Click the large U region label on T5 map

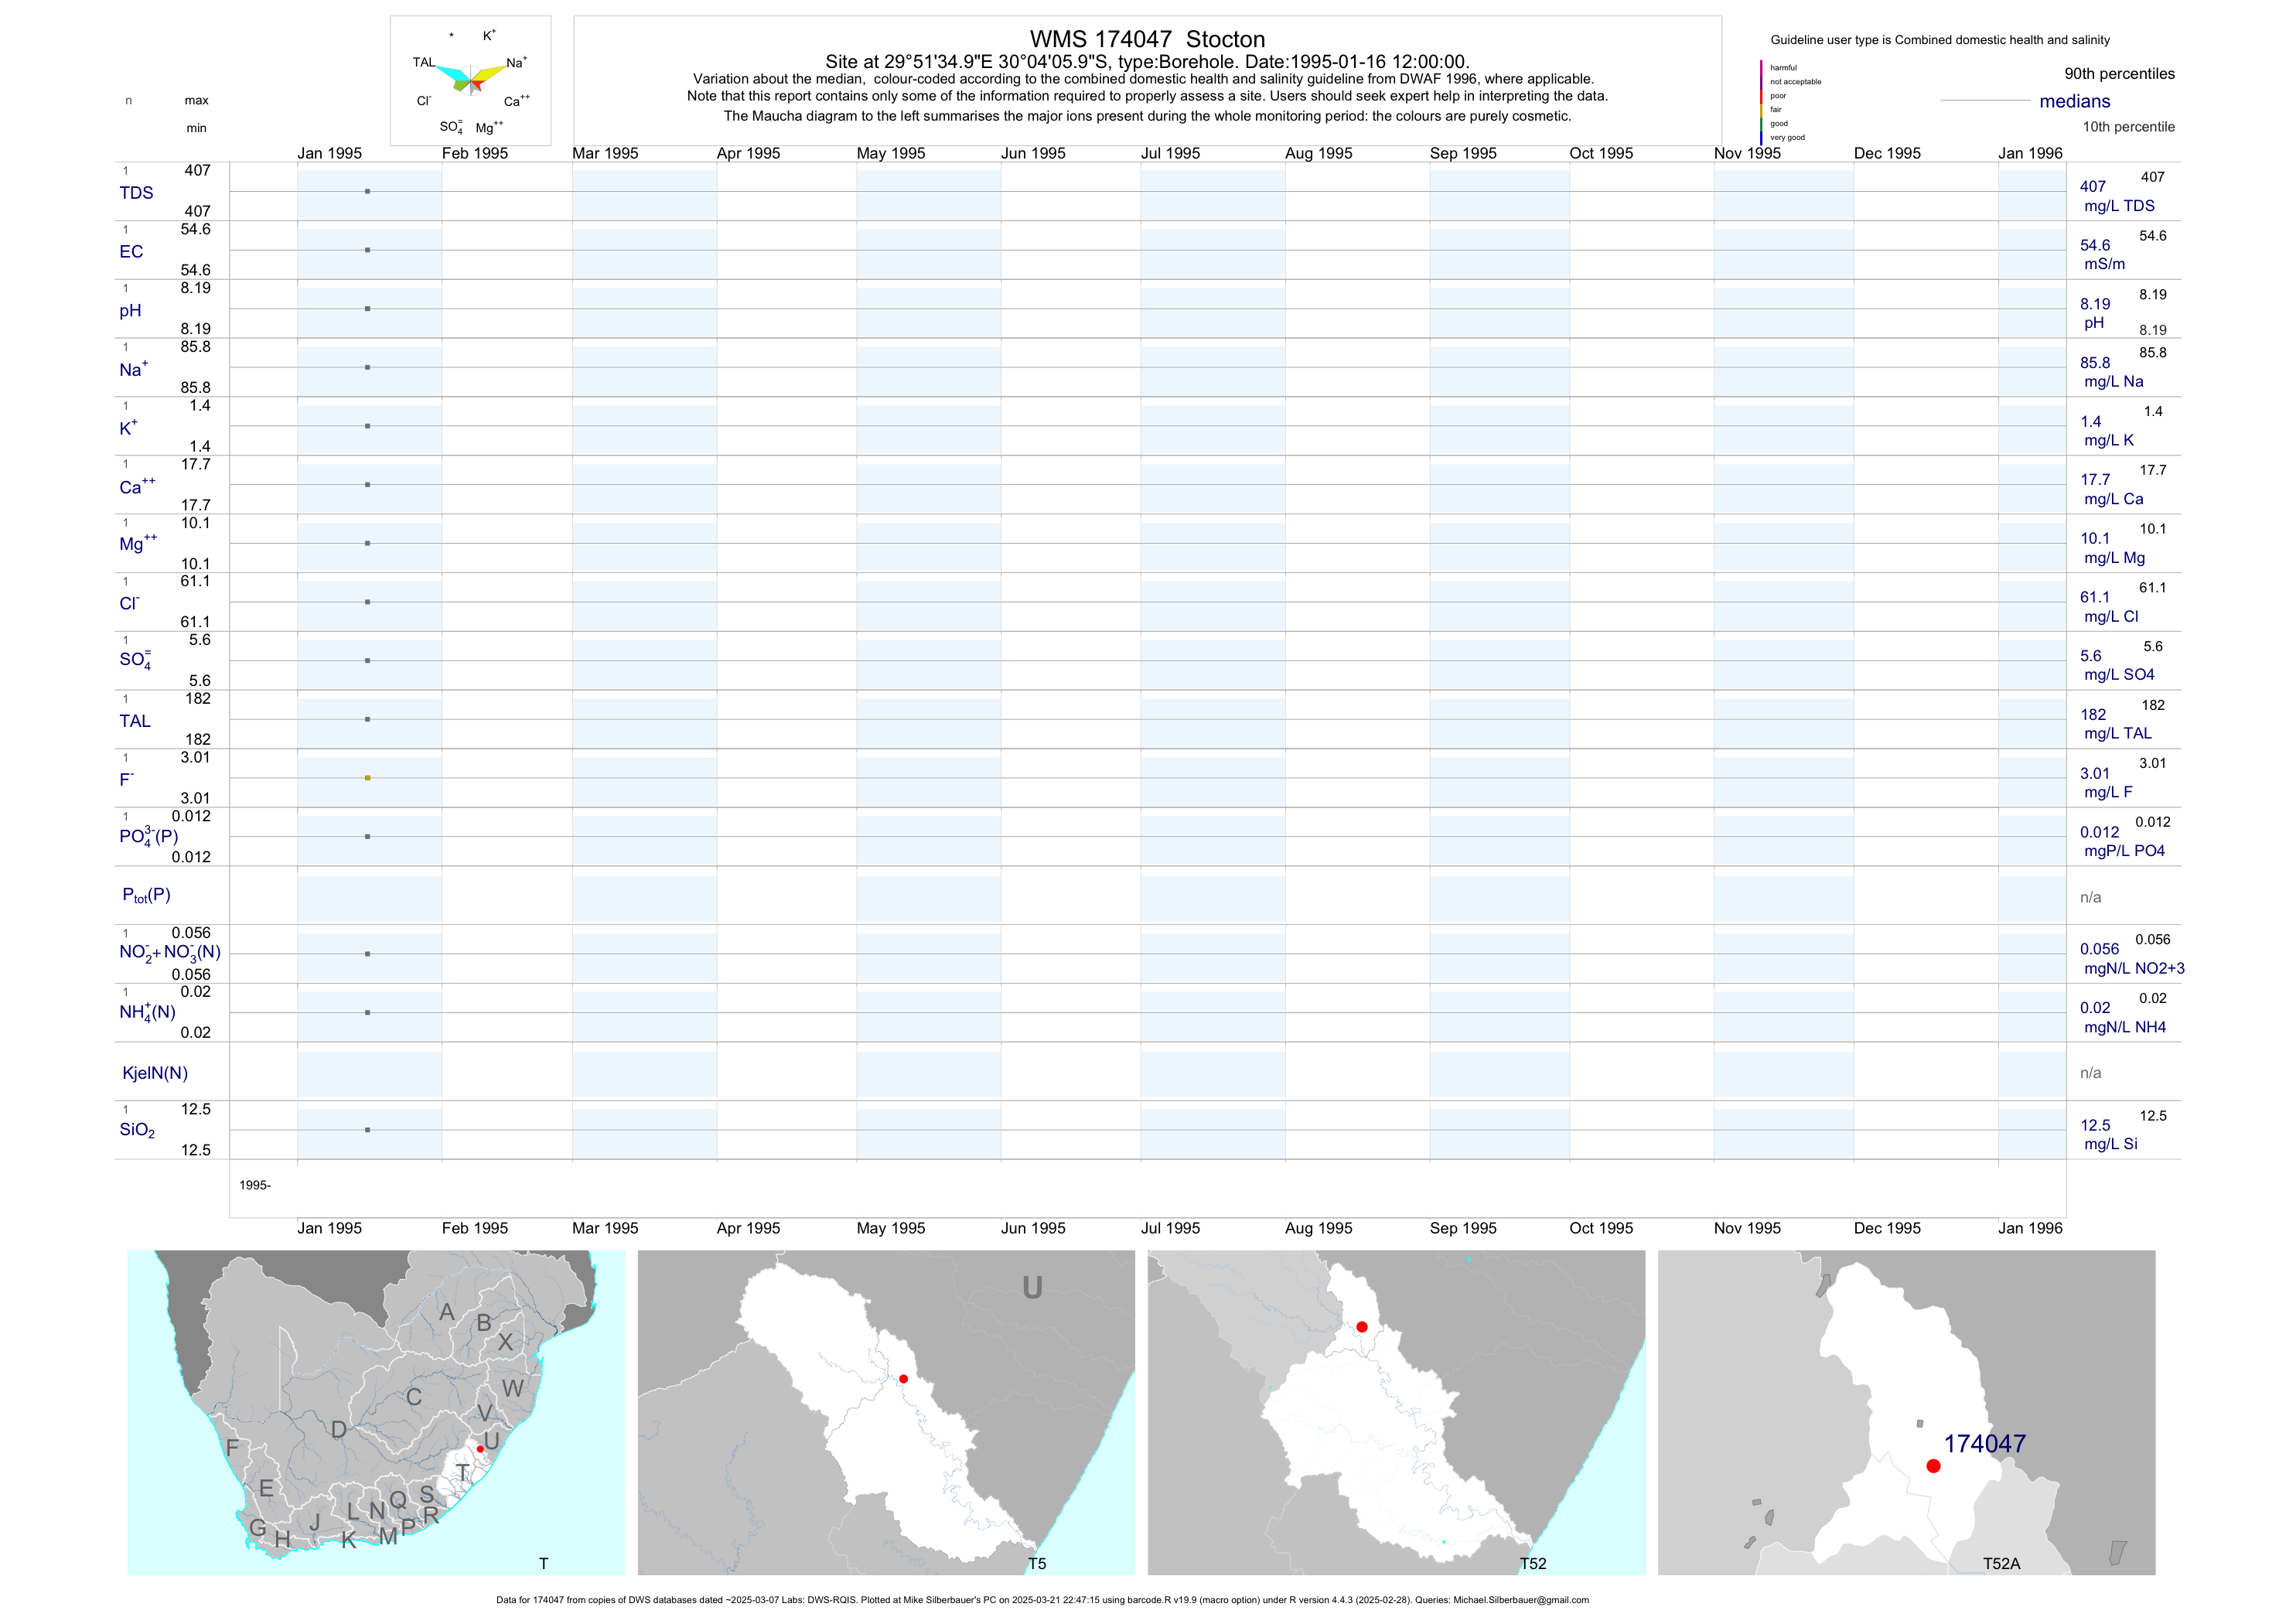(x=1032, y=1288)
